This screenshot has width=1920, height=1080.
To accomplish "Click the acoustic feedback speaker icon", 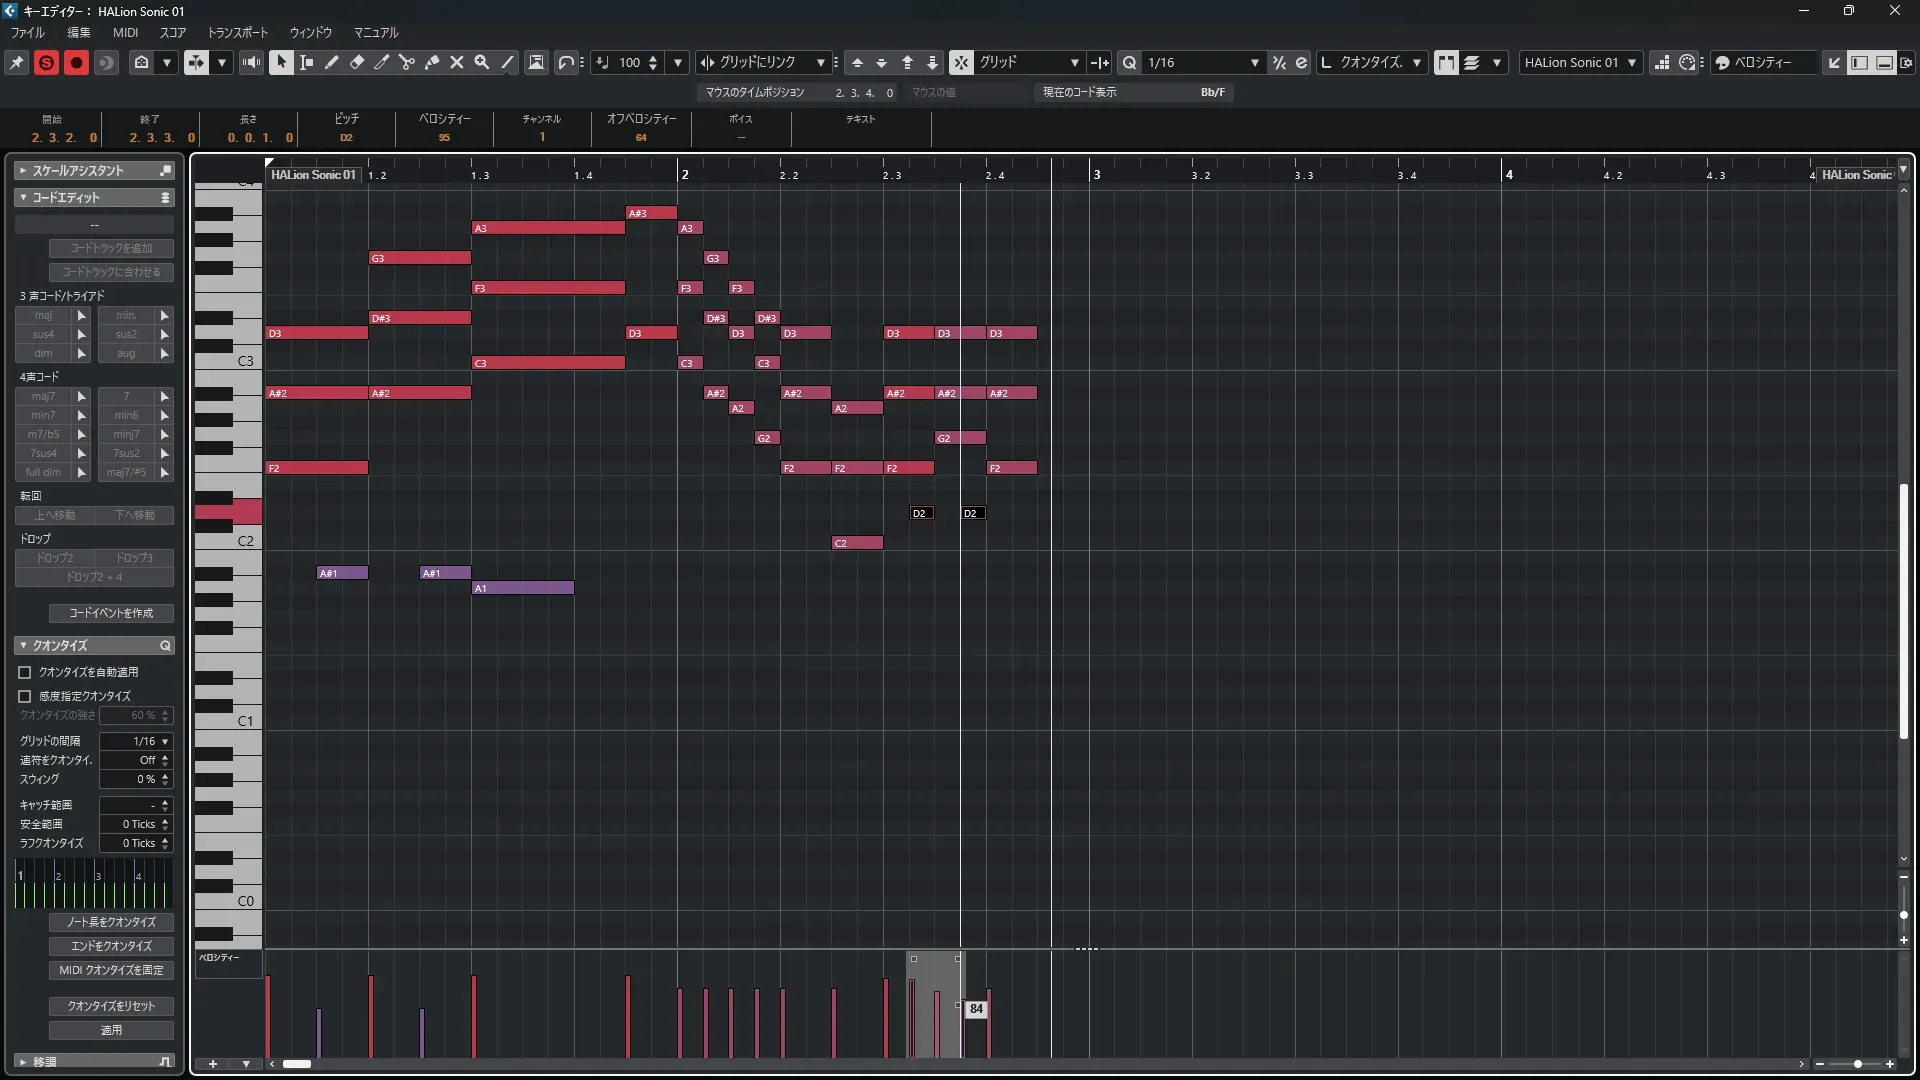I will pos(251,62).
